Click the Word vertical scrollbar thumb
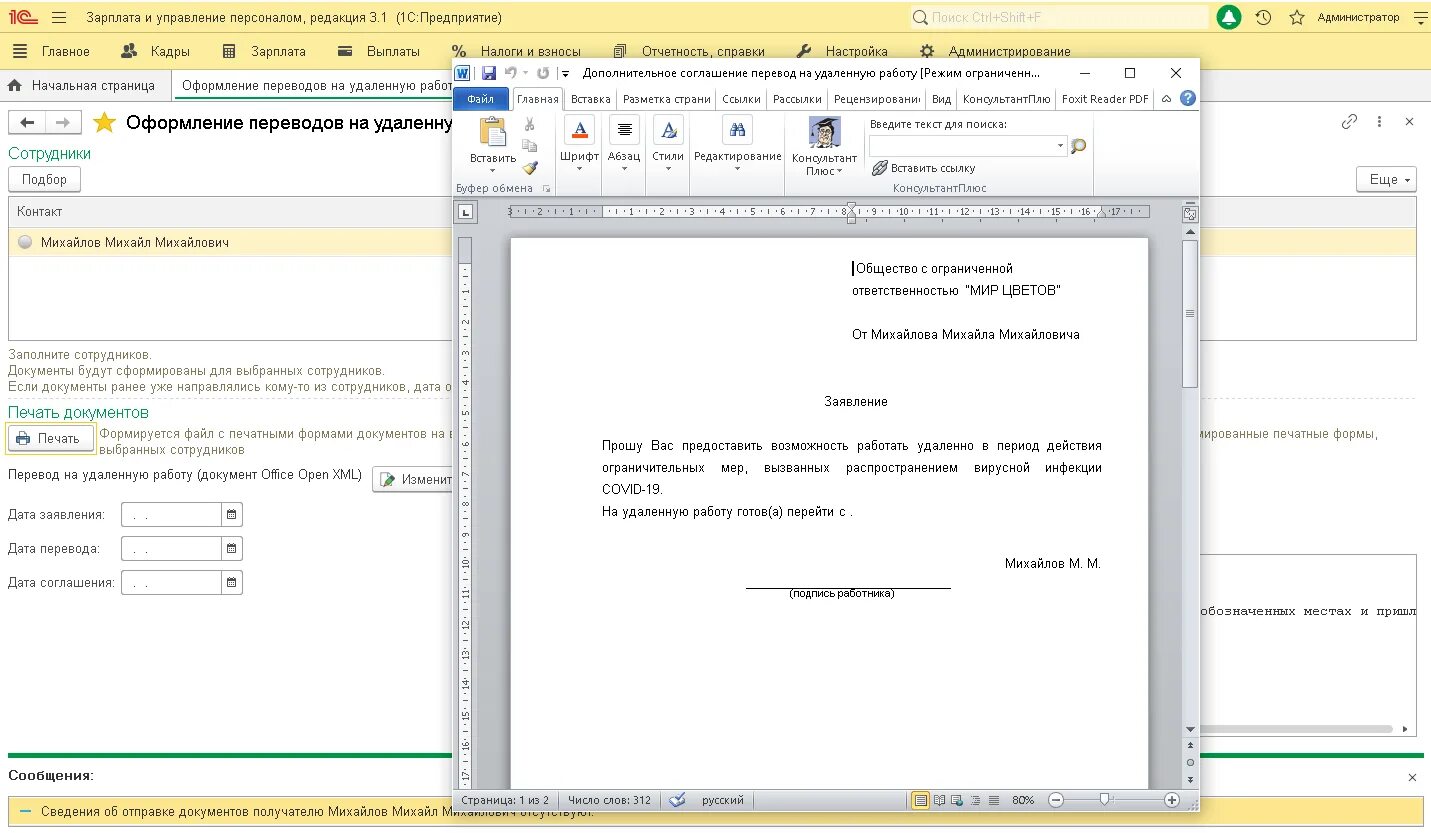Screen dimensions: 1431x833 pyautogui.click(x=1190, y=313)
